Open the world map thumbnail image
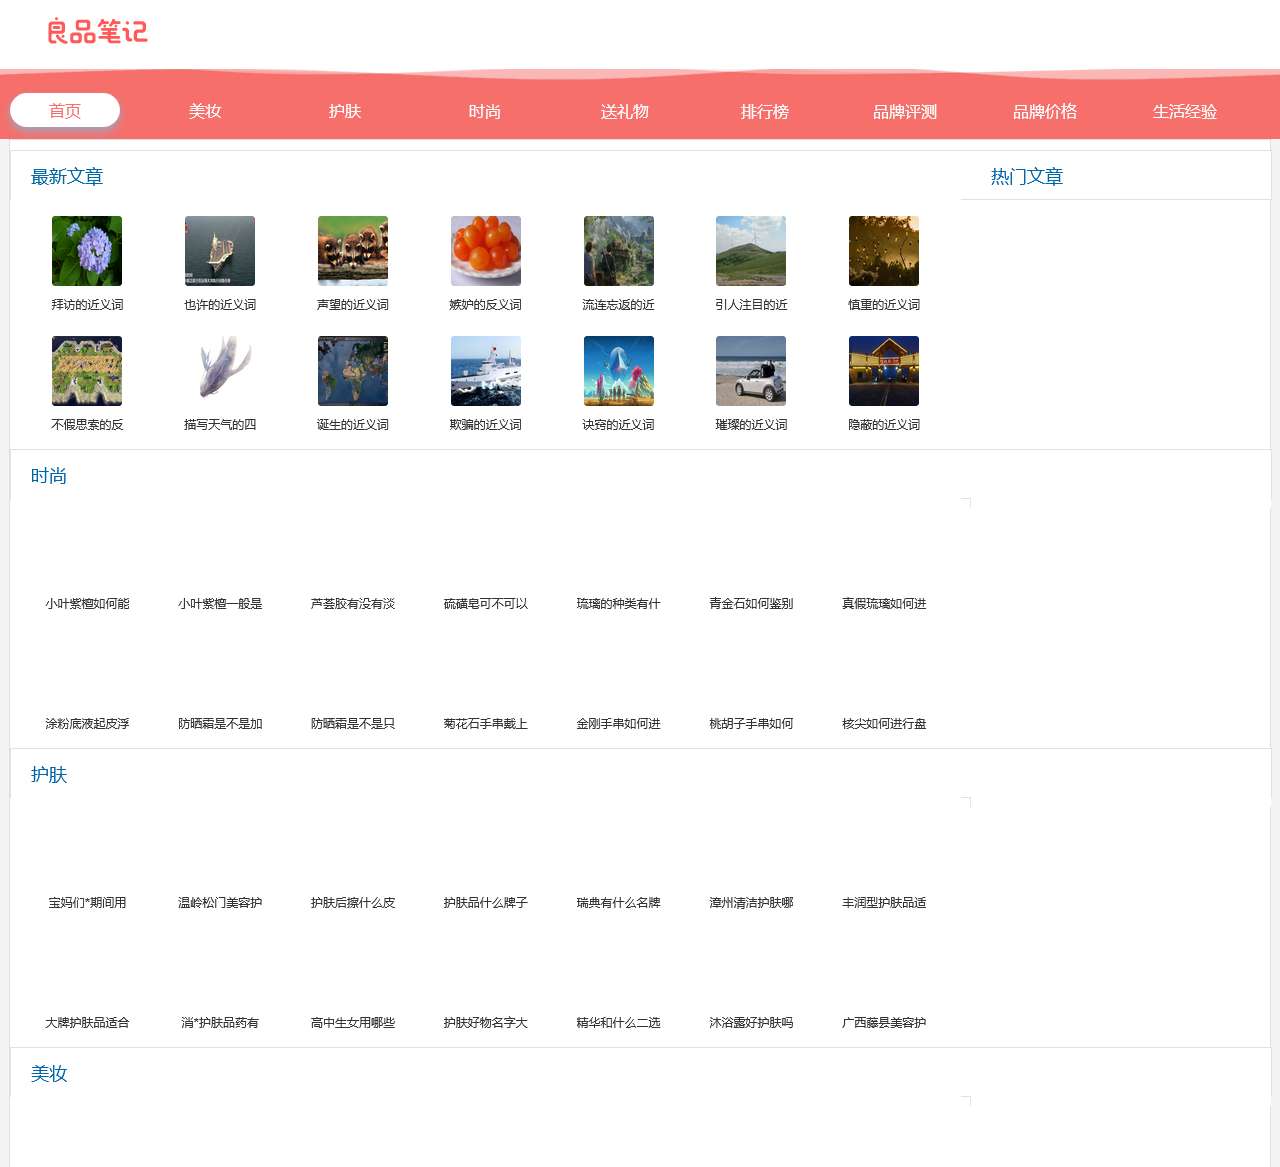The height and width of the screenshot is (1167, 1280). click(x=353, y=371)
